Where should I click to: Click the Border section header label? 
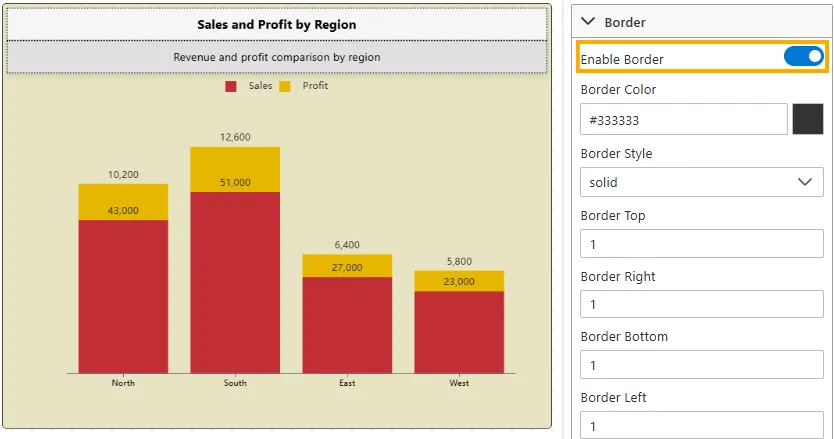pos(625,22)
